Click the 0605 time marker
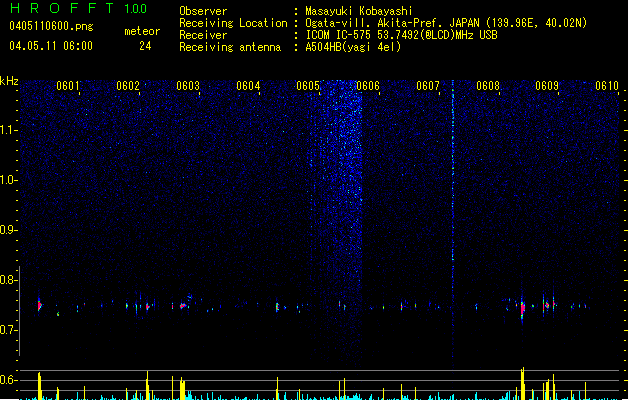 pos(308,86)
